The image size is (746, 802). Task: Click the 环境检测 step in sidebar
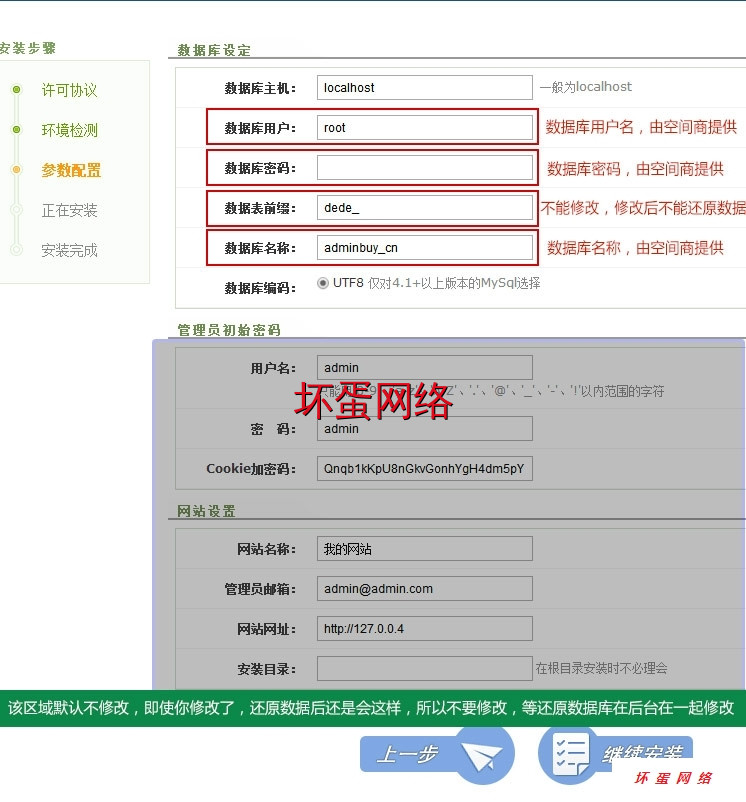pyautogui.click(x=69, y=130)
